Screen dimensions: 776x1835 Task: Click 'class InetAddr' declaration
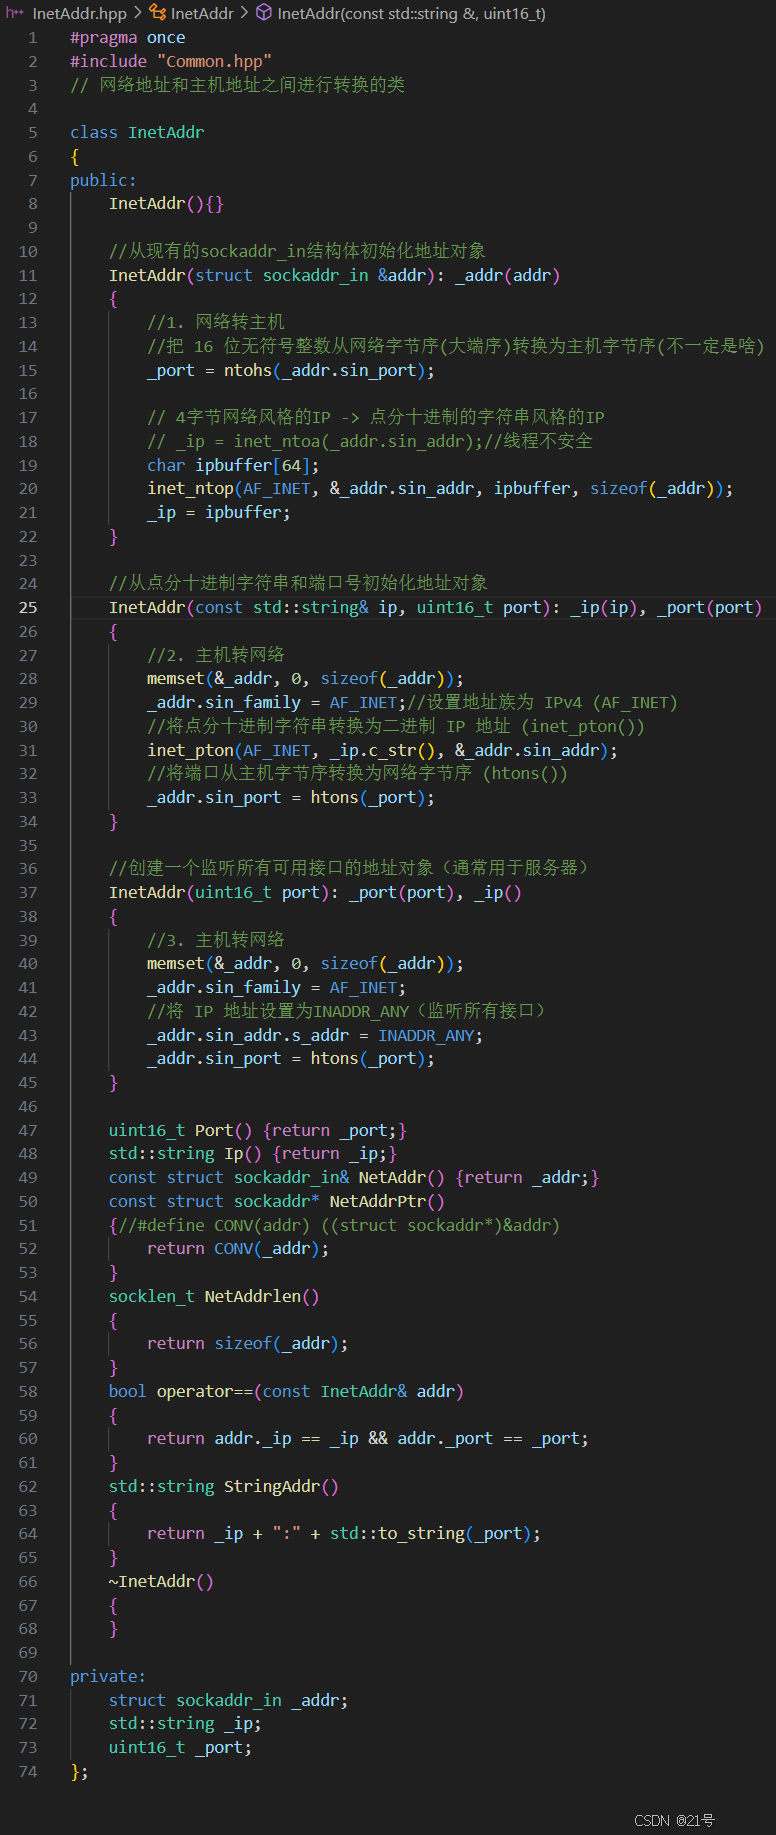(x=137, y=132)
